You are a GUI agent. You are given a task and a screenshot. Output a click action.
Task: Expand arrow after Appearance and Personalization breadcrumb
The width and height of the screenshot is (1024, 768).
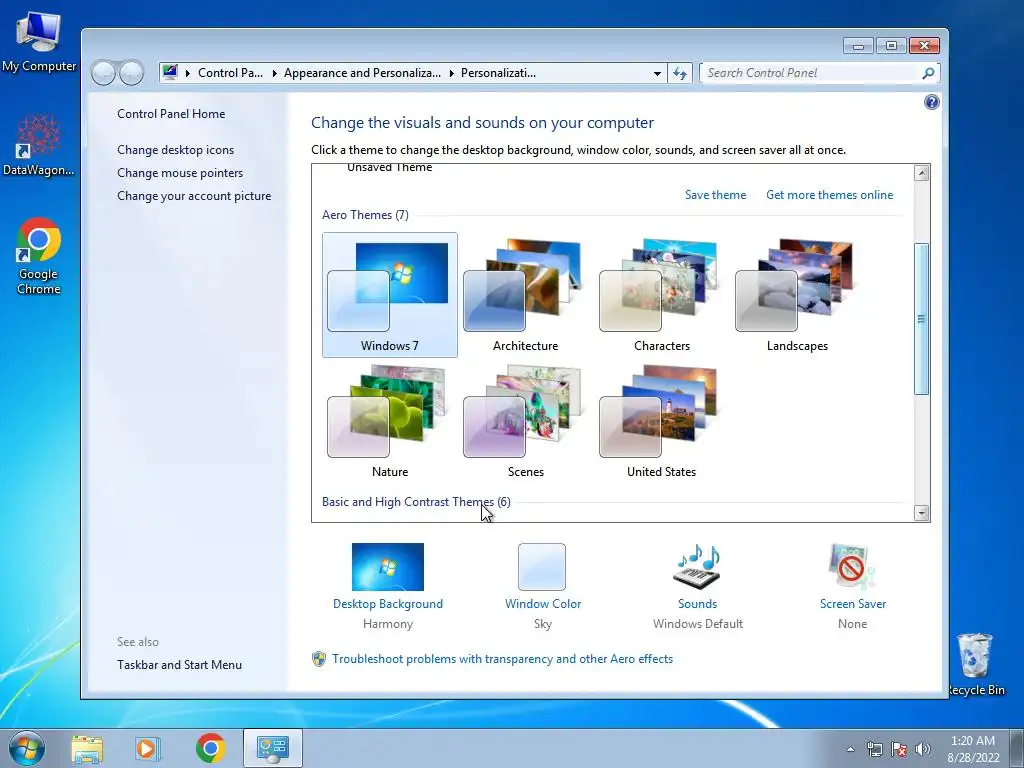pos(451,73)
